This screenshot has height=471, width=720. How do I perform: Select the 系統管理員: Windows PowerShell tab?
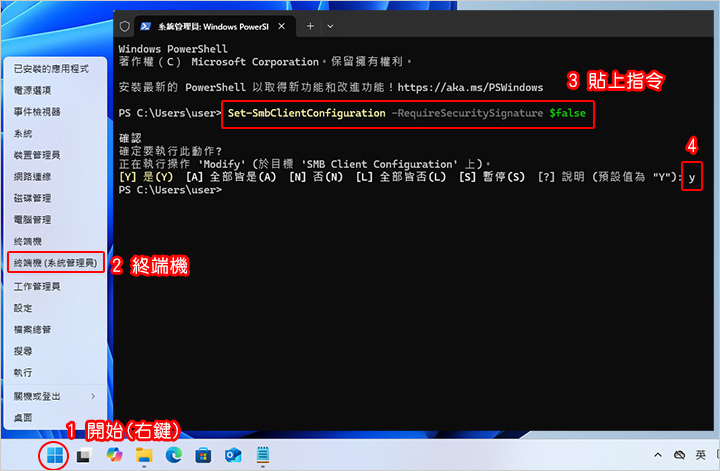pyautogui.click(x=214, y=27)
